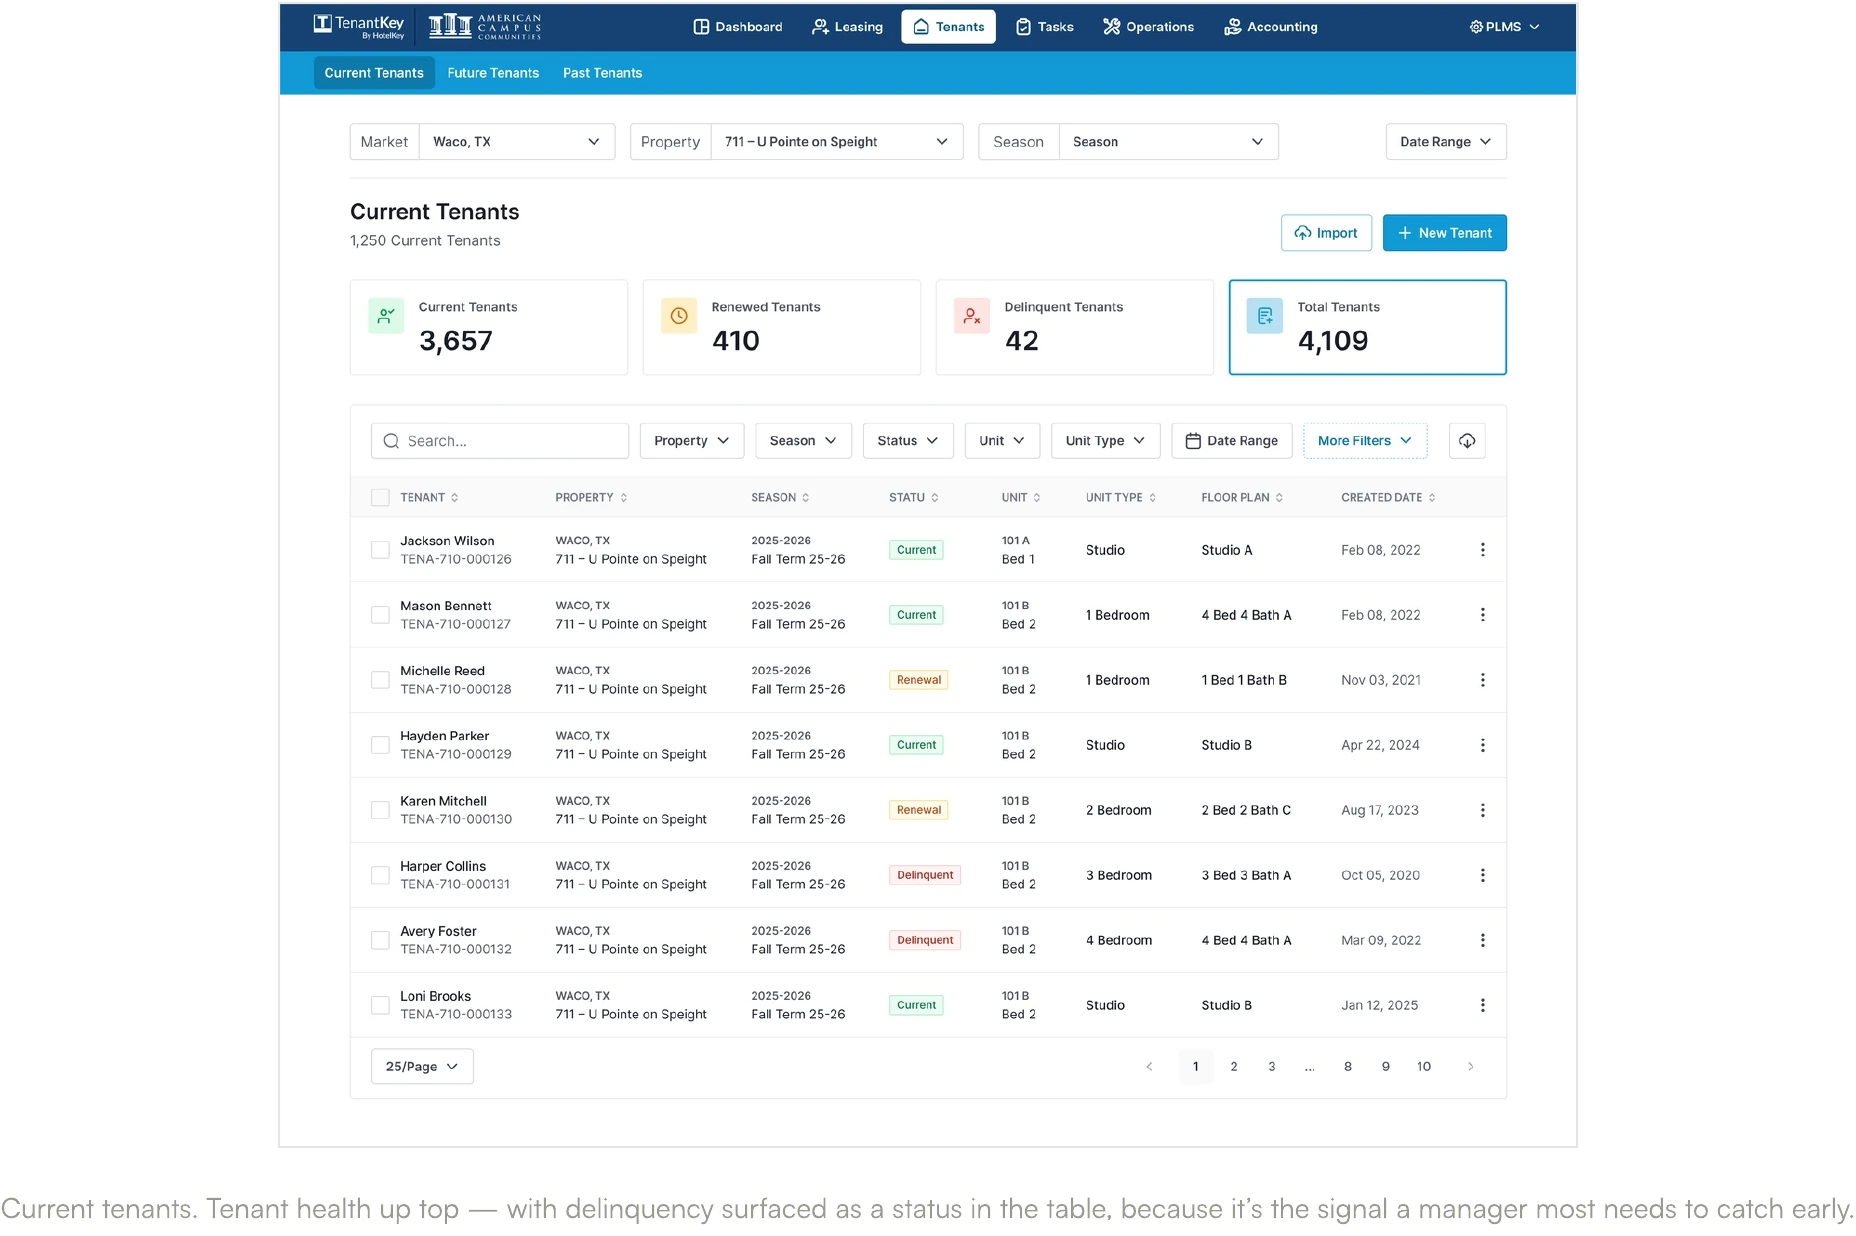This screenshot has width=1856, height=1236.
Task: Click the Total Tenants document icon
Action: [1265, 316]
